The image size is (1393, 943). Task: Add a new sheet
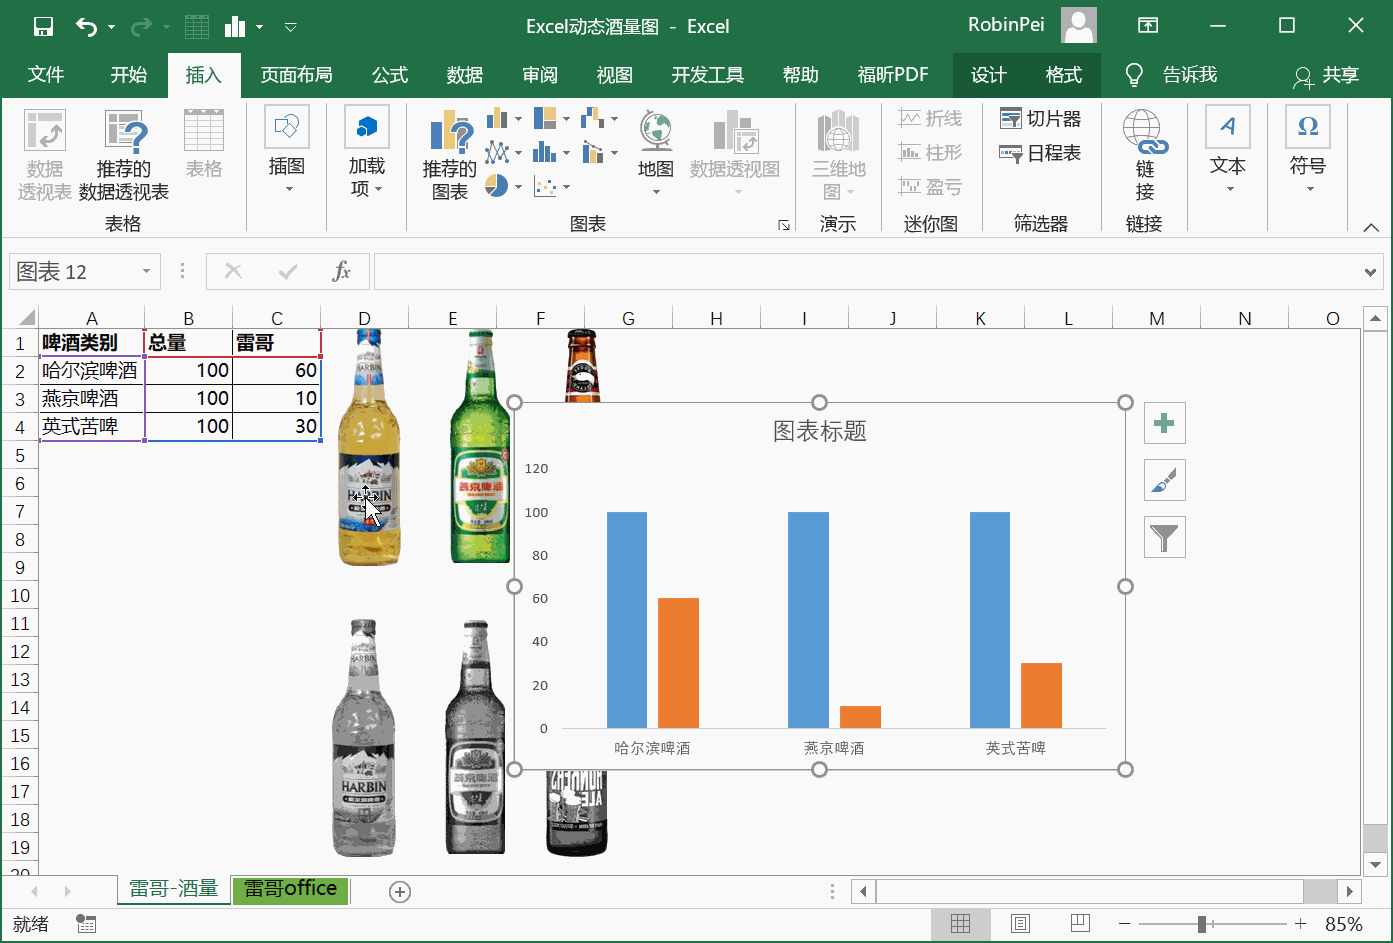[400, 892]
